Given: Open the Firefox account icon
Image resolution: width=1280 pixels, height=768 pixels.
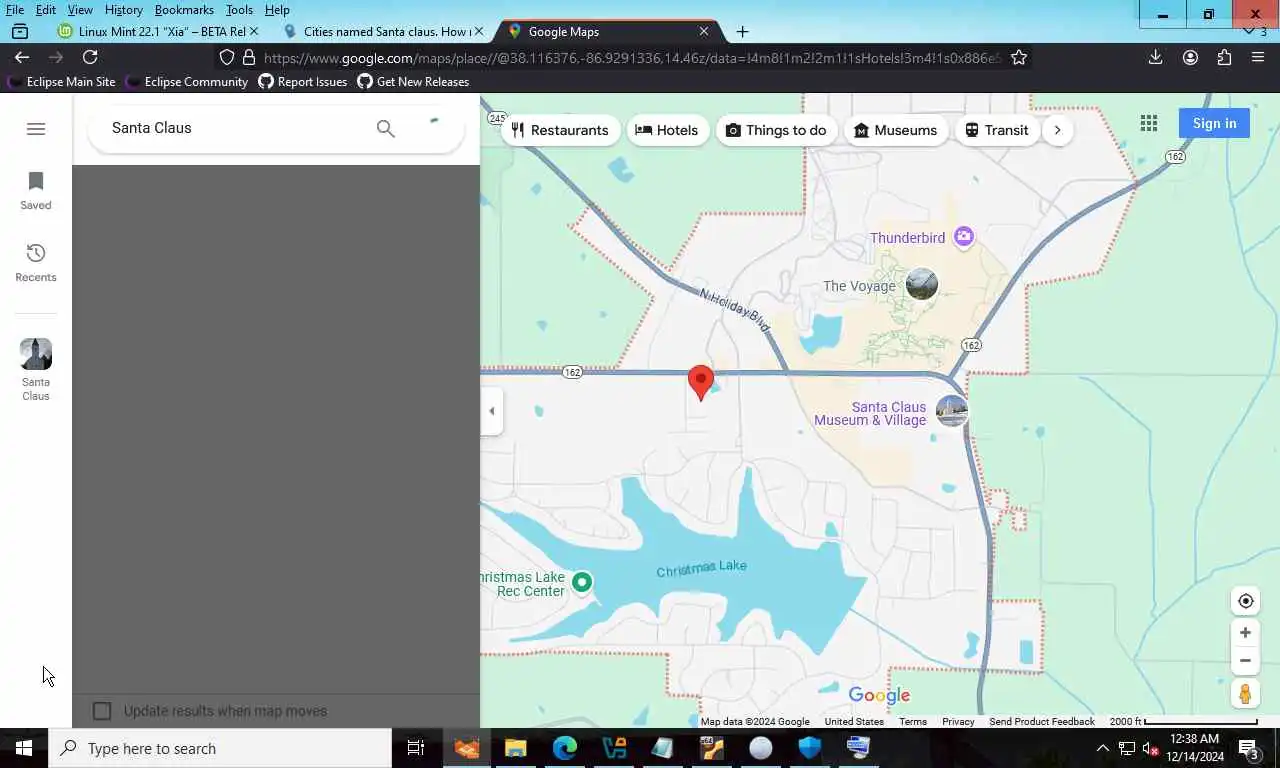Looking at the screenshot, I should pyautogui.click(x=1190, y=57).
